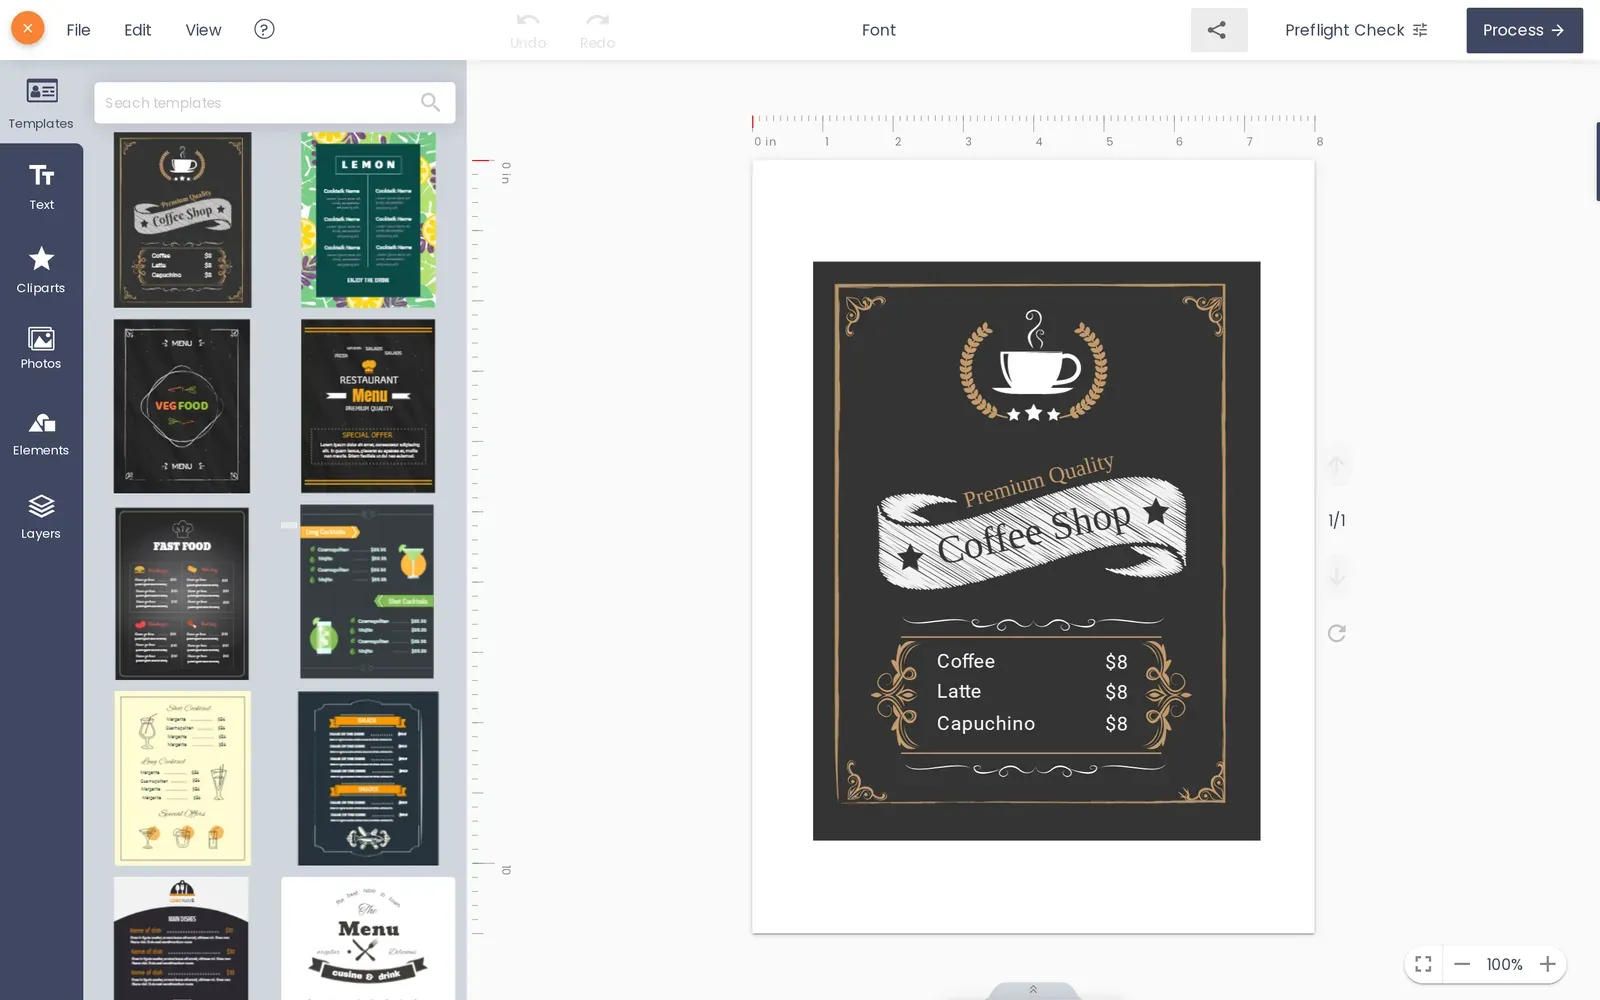Click the Redo arrow
Screen dimensions: 1600x1000
point(597,30)
